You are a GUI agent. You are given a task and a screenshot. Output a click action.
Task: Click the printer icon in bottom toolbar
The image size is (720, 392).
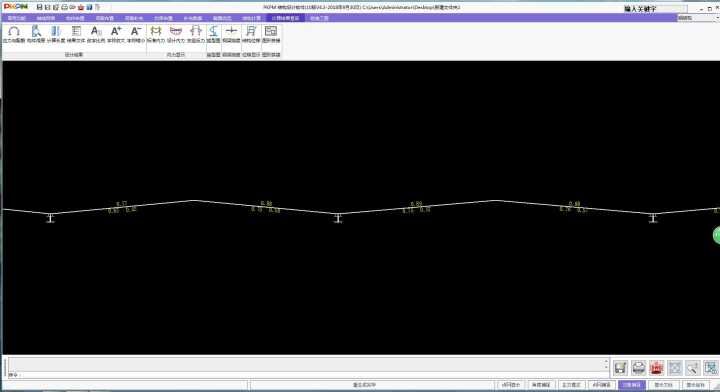[638, 367]
